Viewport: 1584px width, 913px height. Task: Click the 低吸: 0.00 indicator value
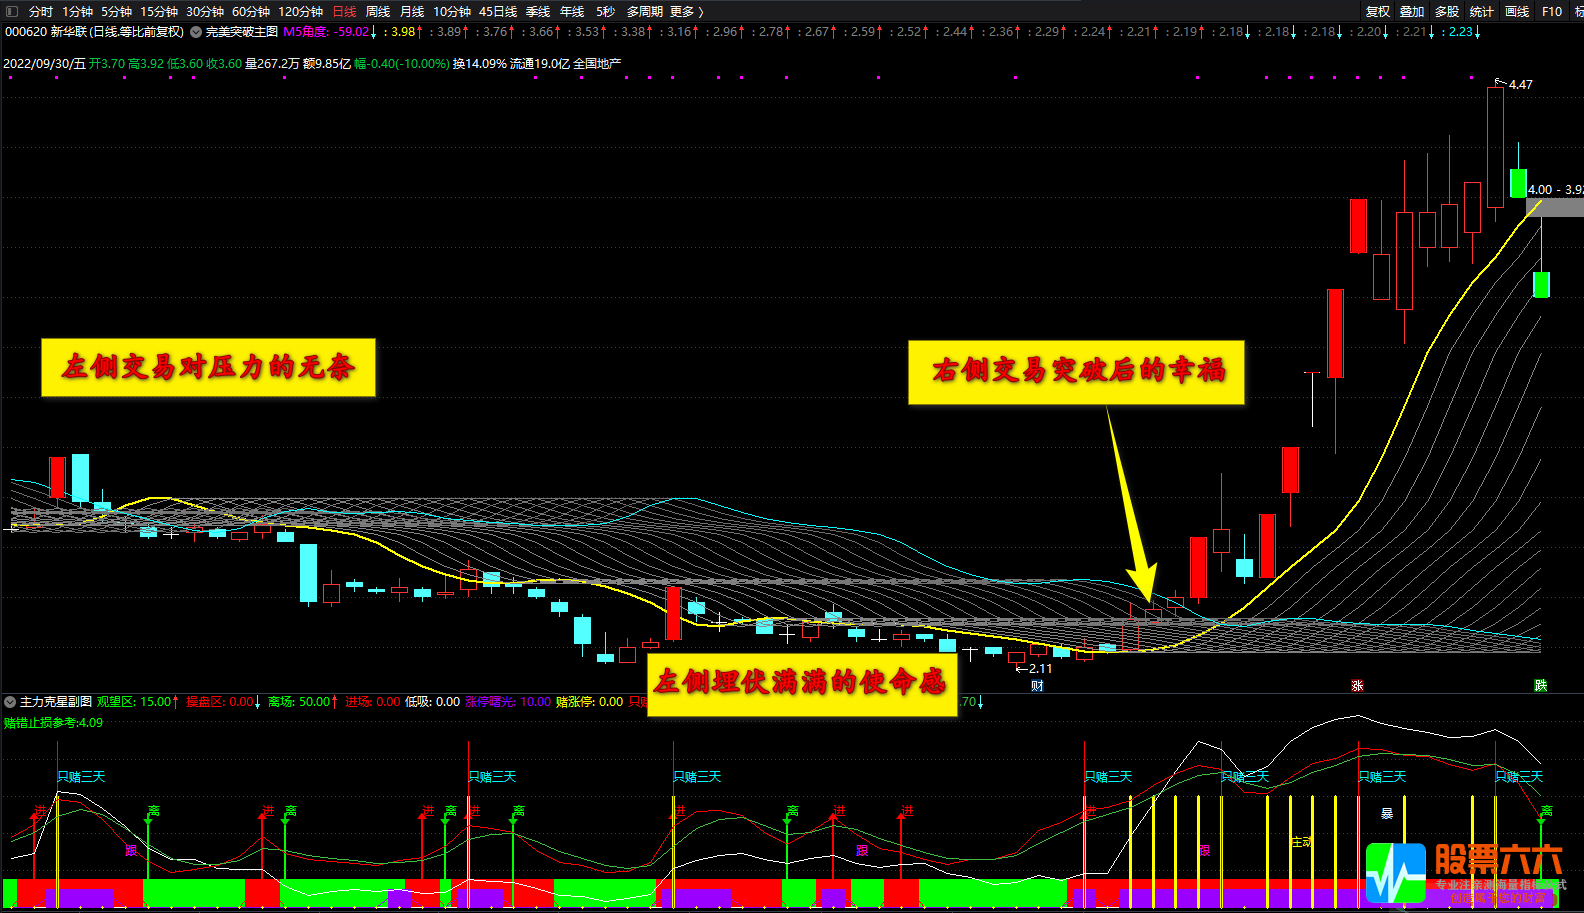(x=432, y=702)
